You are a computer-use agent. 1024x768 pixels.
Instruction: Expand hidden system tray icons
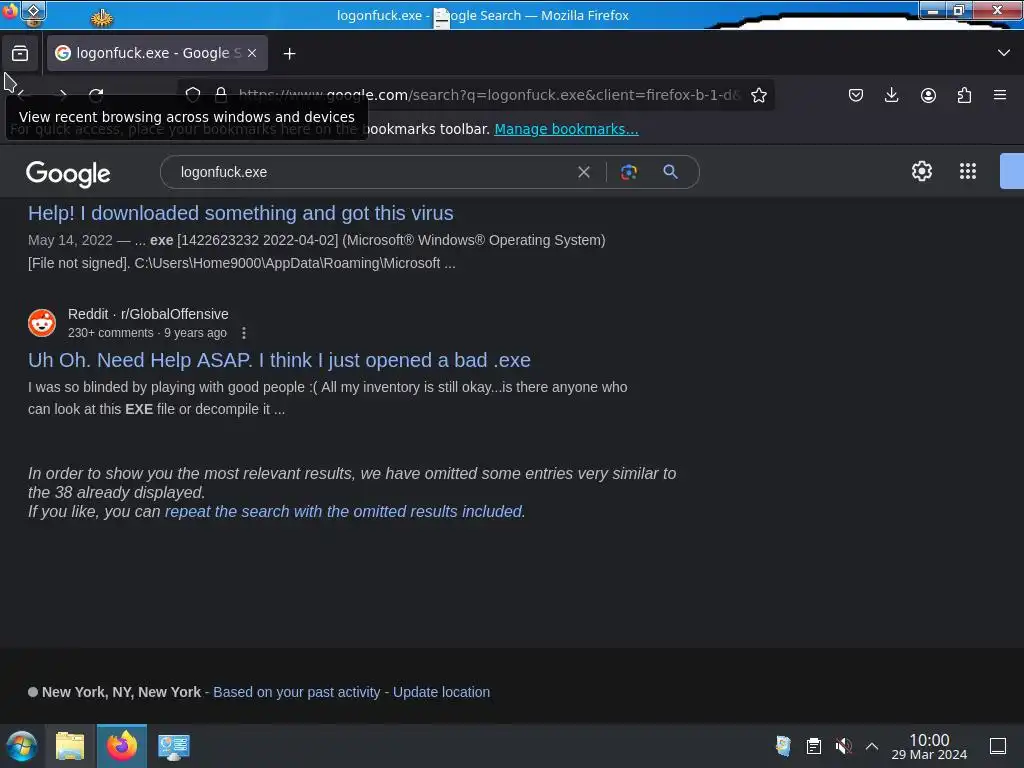click(x=871, y=746)
